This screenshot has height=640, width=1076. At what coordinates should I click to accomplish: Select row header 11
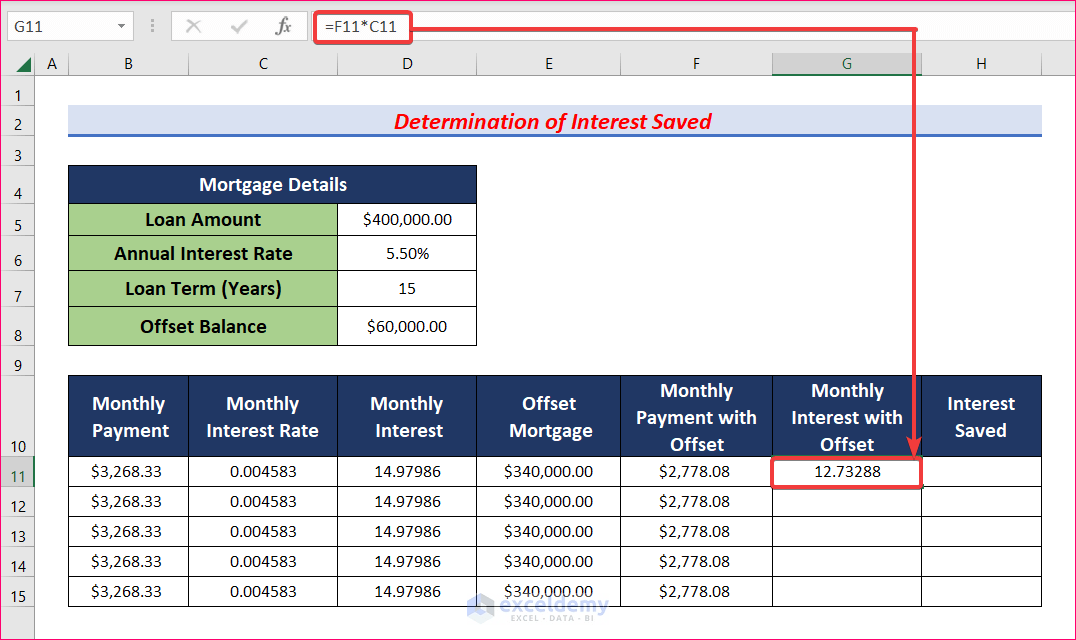18,471
